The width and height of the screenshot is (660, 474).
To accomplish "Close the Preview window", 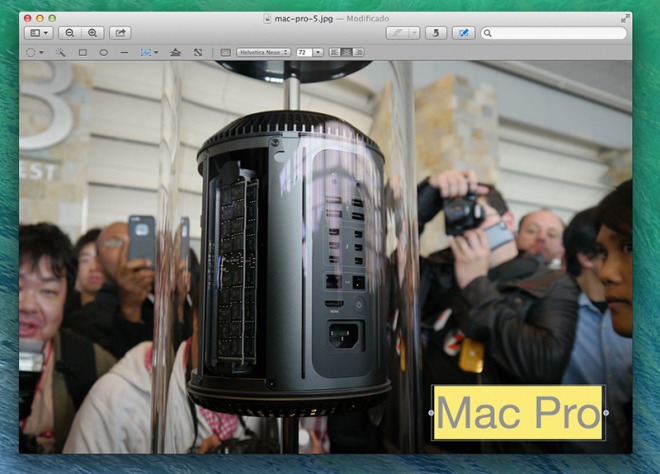I will tap(27, 18).
